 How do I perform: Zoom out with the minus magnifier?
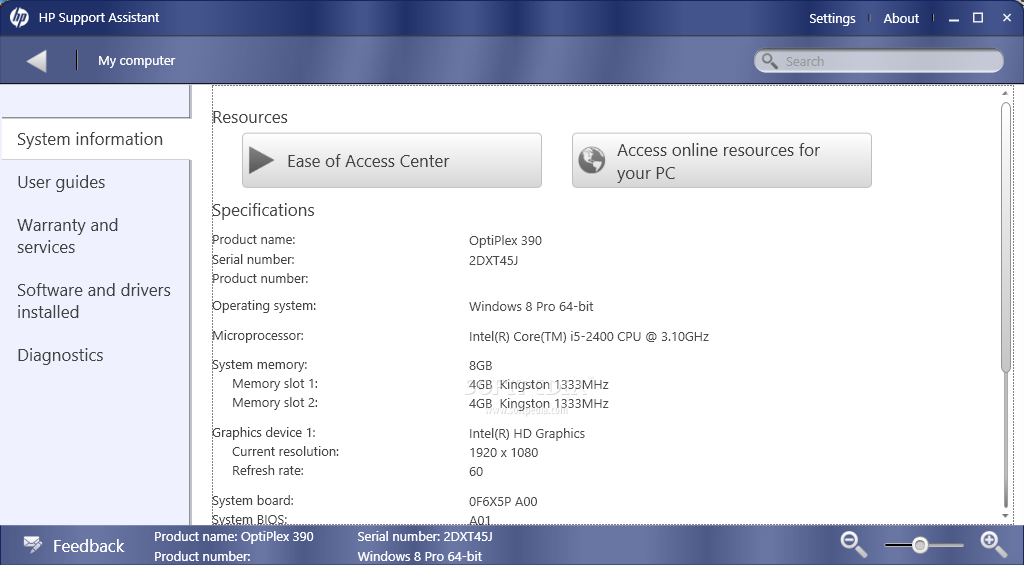(x=854, y=544)
